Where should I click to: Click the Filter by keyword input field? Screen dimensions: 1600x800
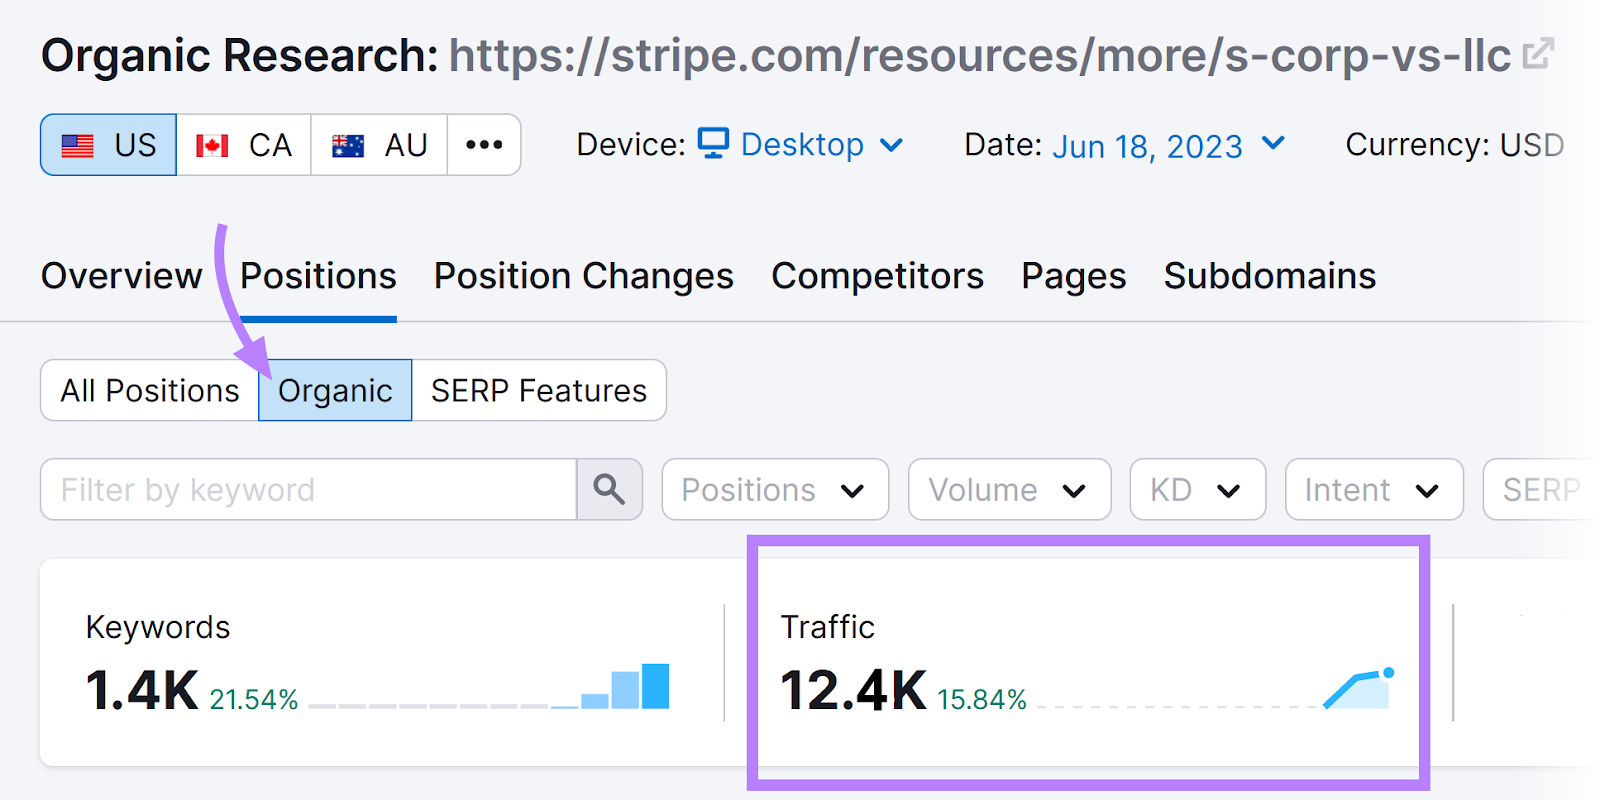[308, 490]
